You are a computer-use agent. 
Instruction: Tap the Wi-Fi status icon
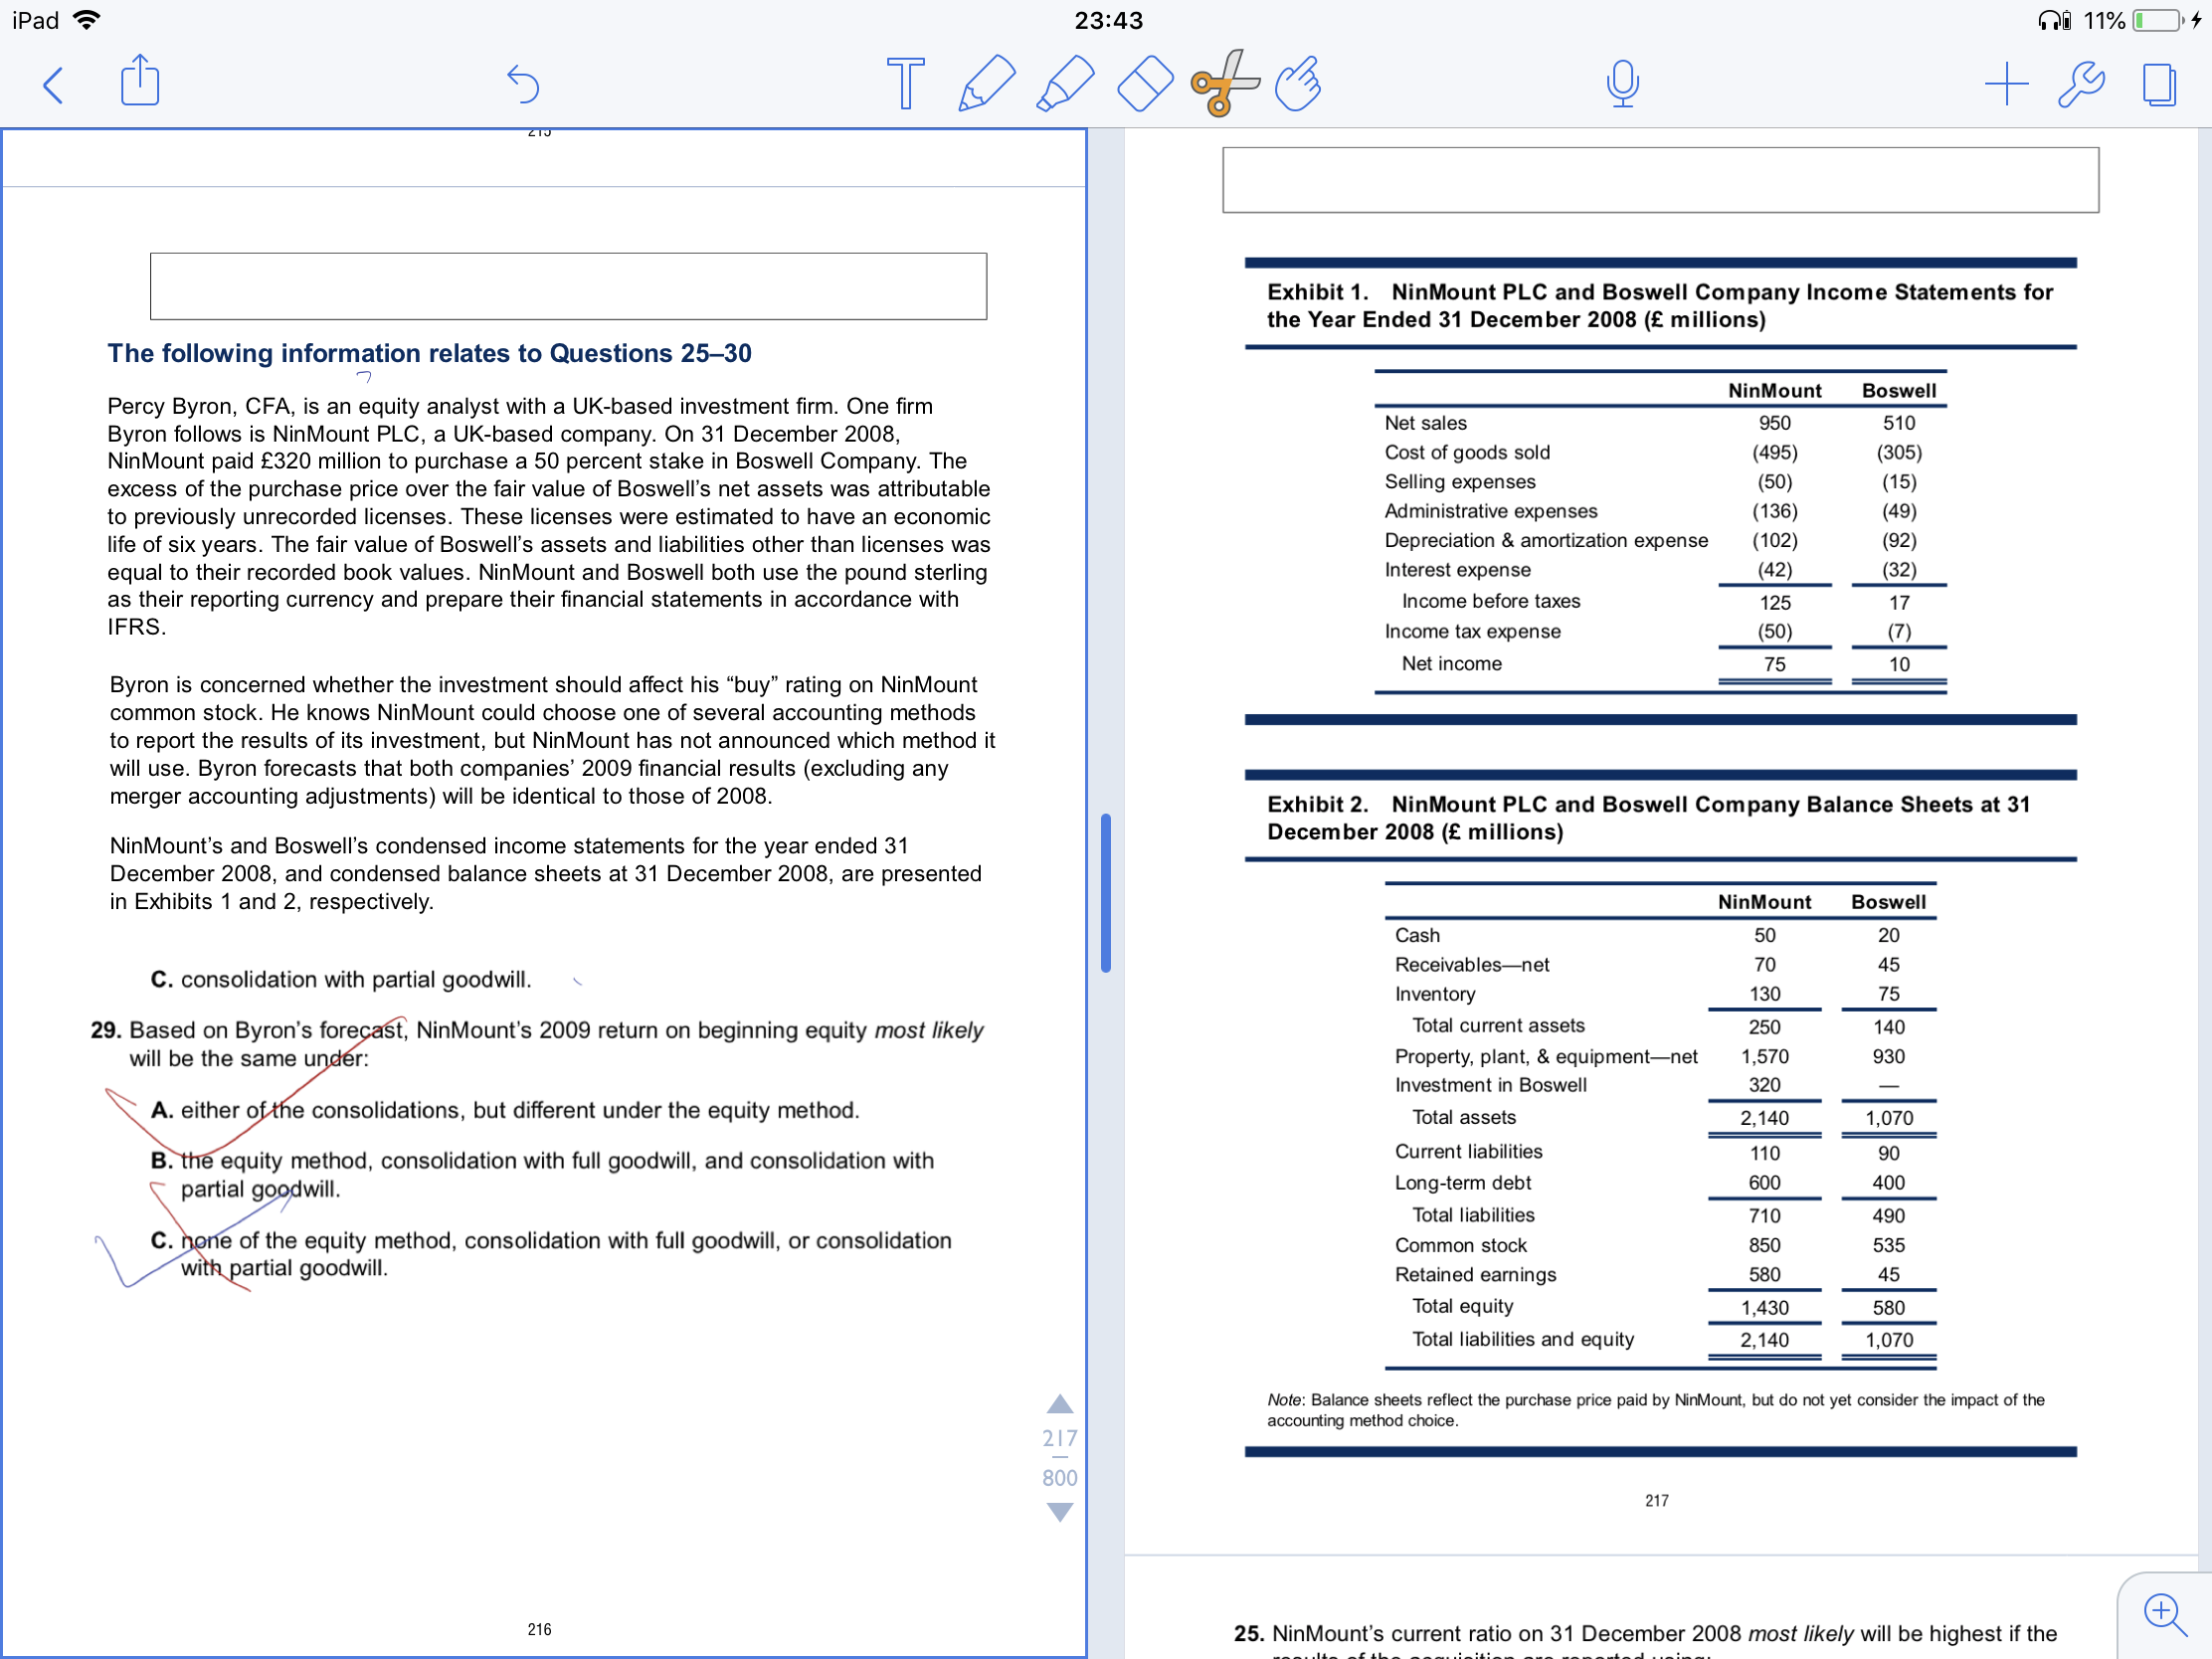[88, 20]
